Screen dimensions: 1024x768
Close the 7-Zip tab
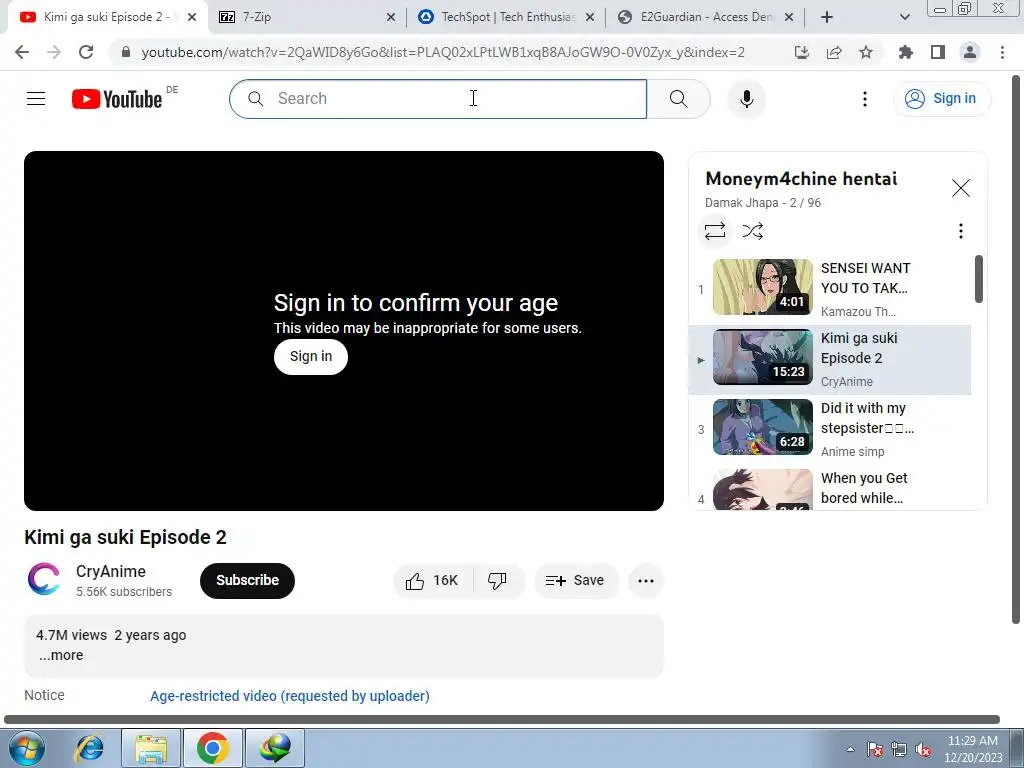click(391, 17)
